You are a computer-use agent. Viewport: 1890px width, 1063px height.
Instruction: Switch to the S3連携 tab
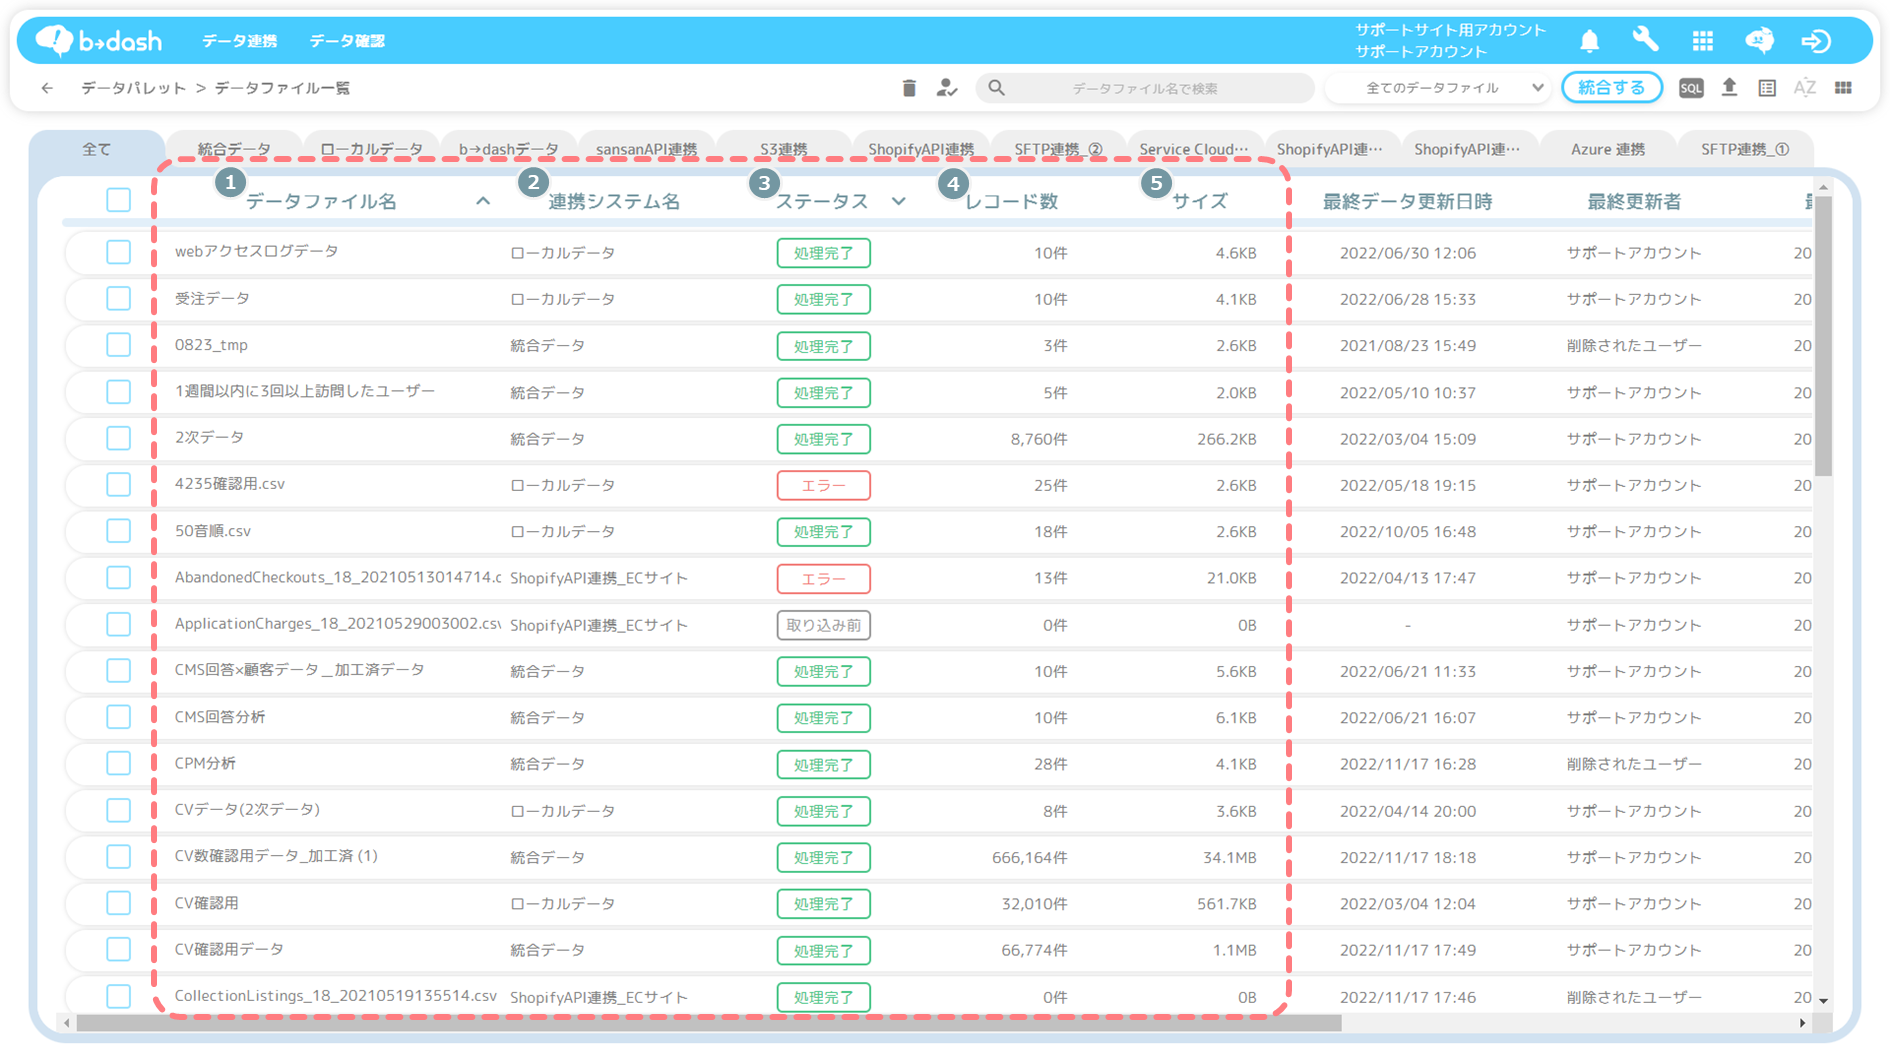[x=784, y=149]
